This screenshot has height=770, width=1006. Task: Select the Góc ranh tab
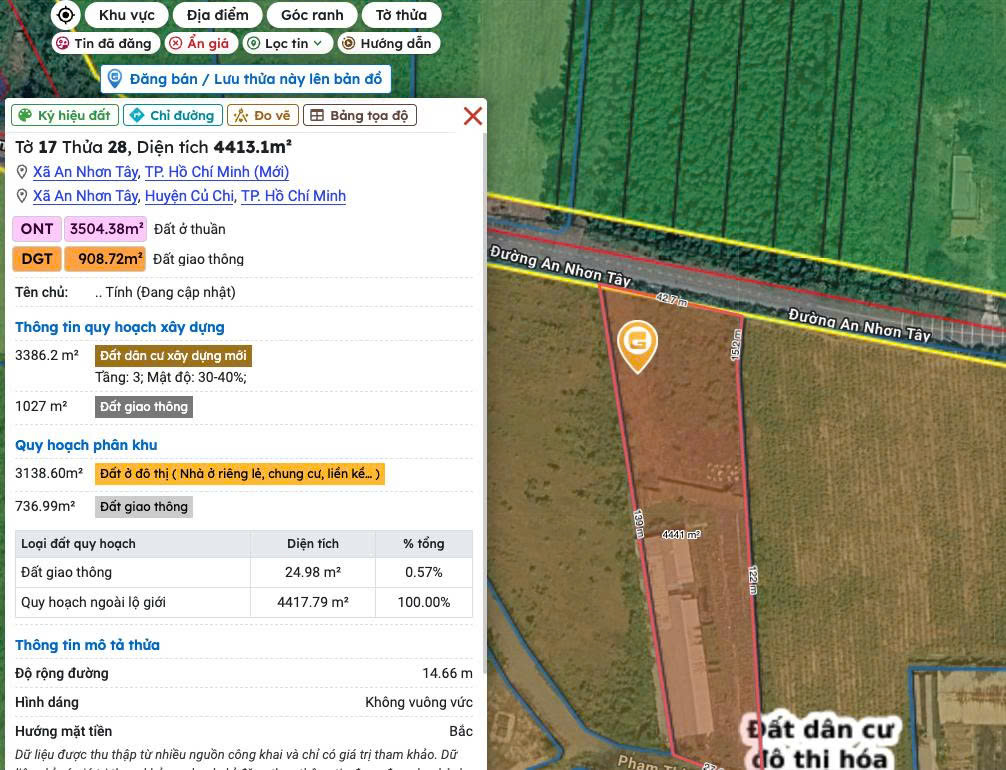pos(312,15)
